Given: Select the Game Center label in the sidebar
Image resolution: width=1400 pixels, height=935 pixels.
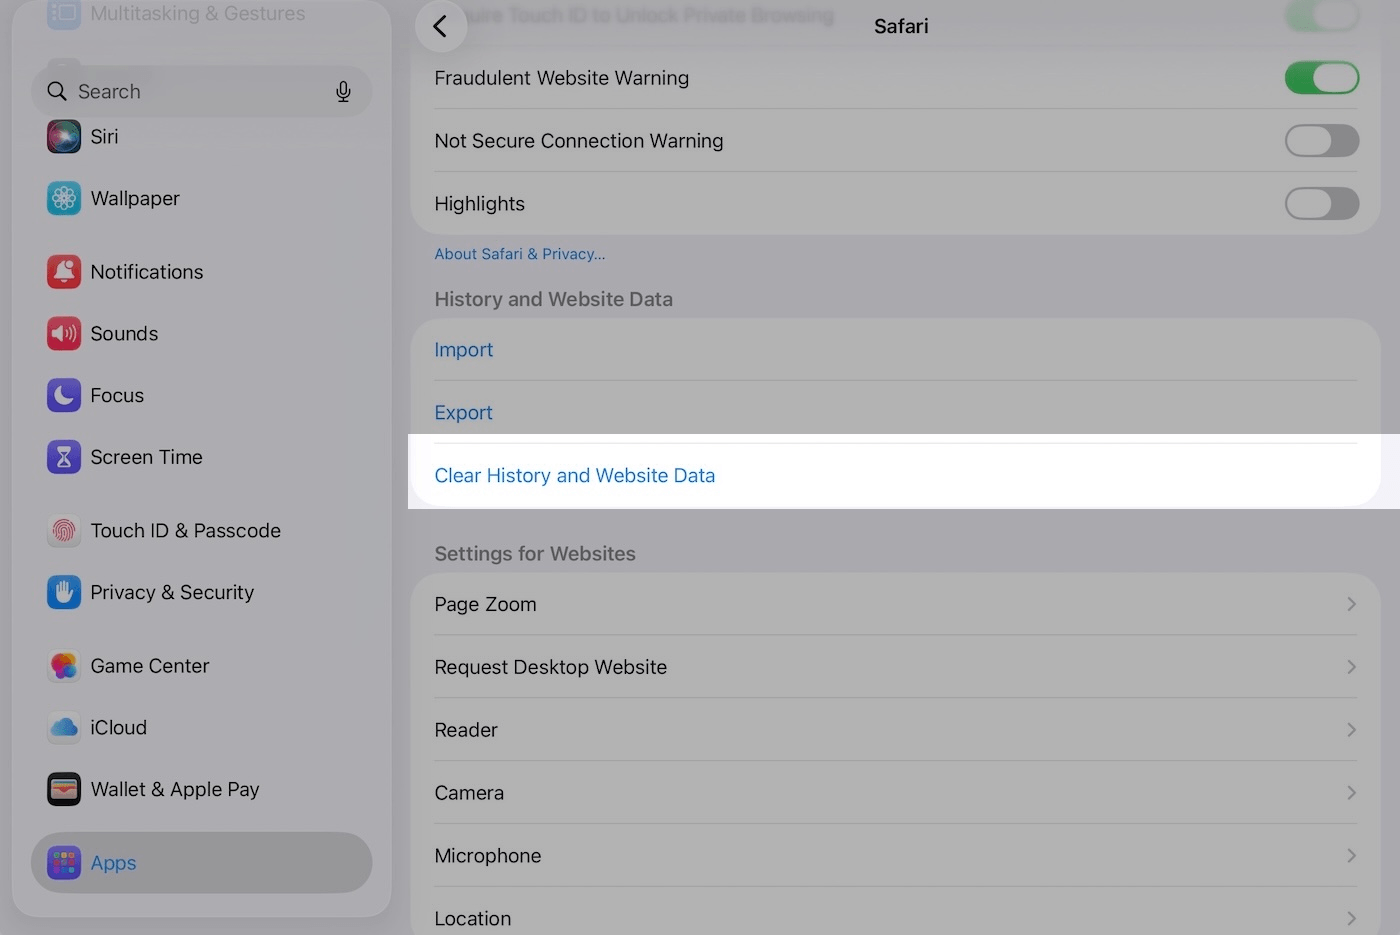Looking at the screenshot, I should 150,666.
